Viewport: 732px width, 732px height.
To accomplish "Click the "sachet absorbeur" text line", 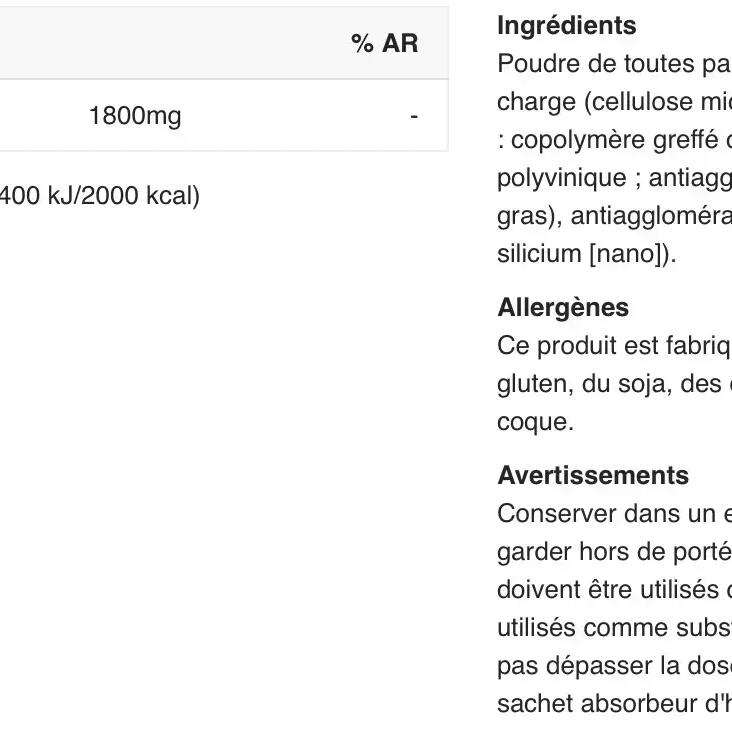I will pos(614,704).
